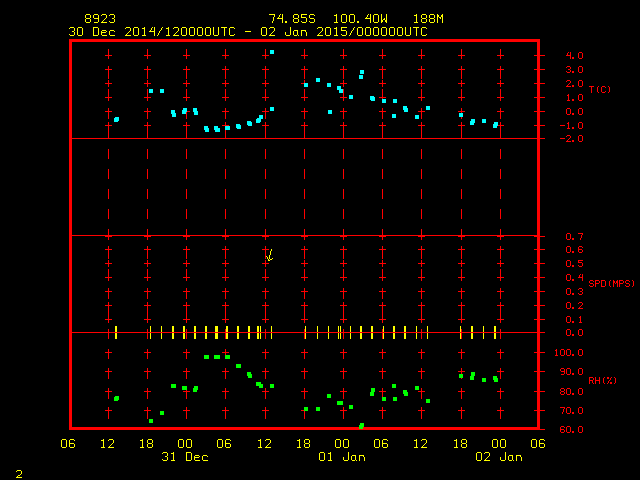The height and width of the screenshot is (480, 640).
Task: Click the page number "2" in the corner
Action: [19, 474]
